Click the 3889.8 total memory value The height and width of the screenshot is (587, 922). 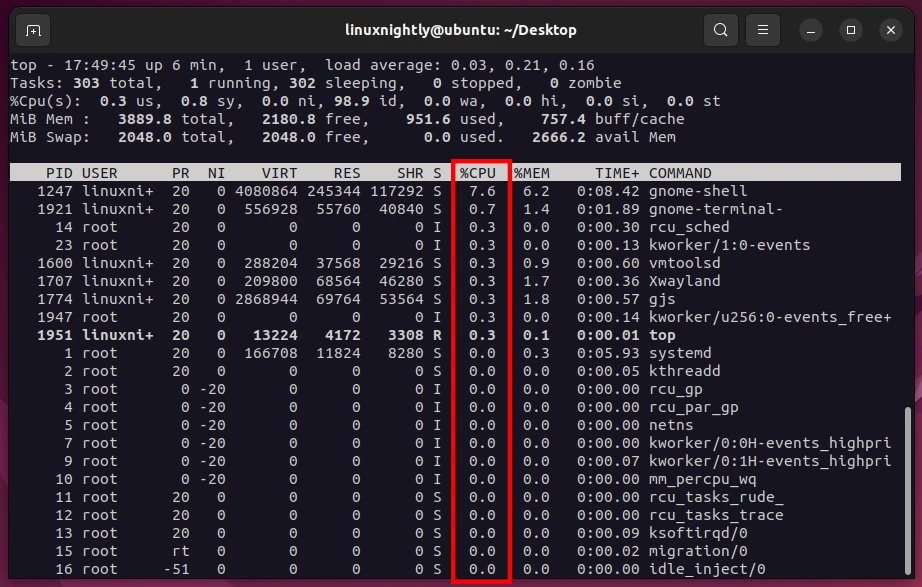point(145,119)
